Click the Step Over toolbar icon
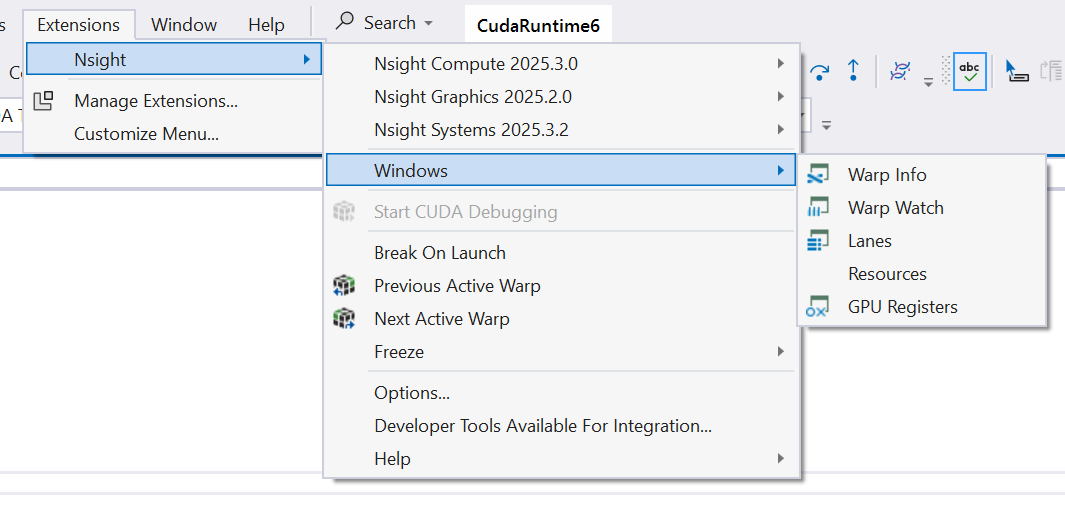 pyautogui.click(x=820, y=71)
